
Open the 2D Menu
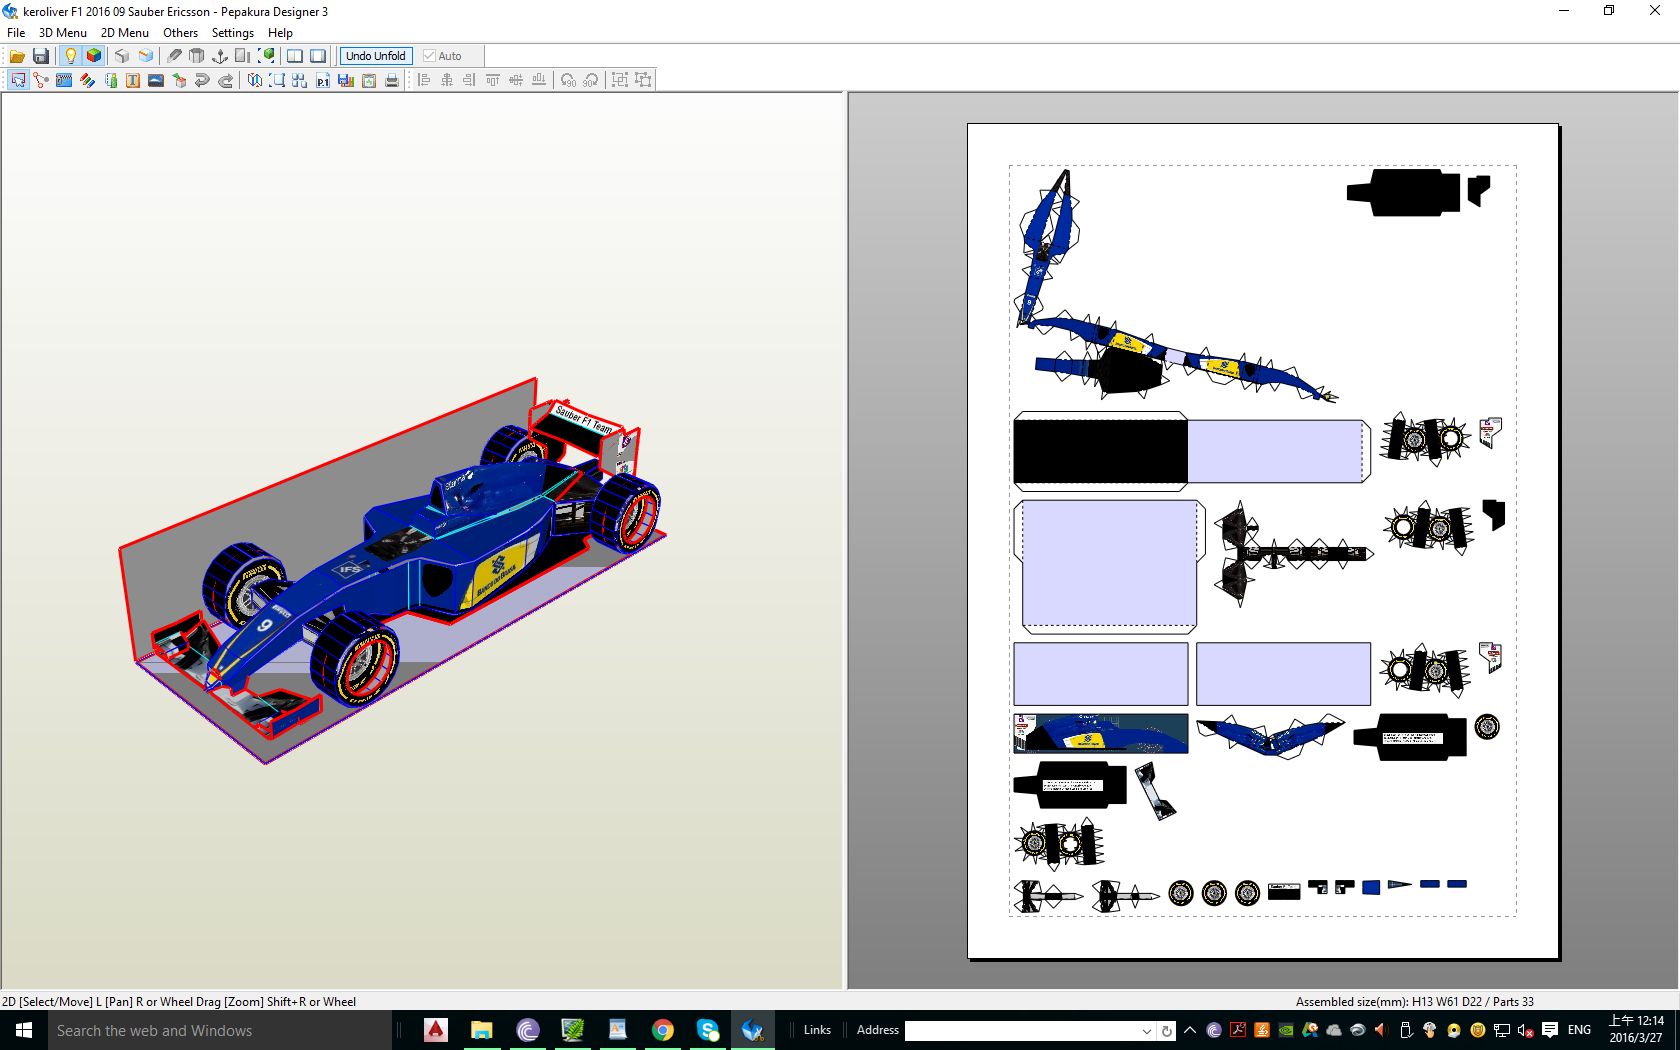tap(125, 32)
